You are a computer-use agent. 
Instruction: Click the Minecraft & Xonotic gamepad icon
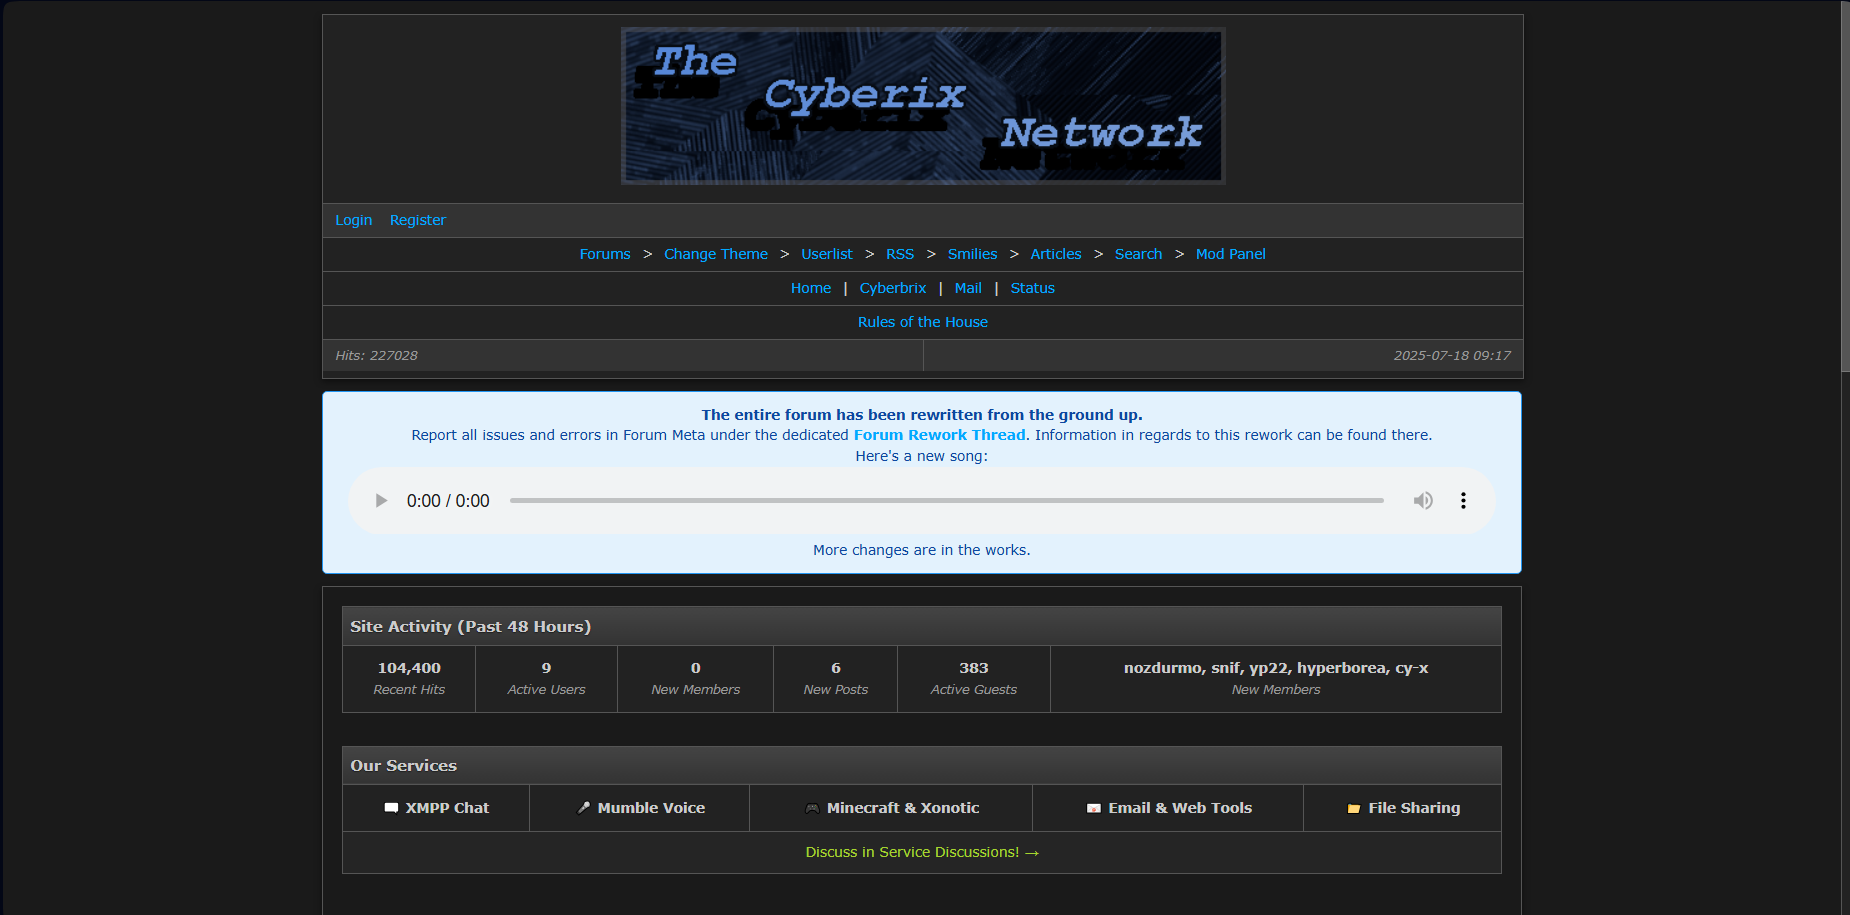[x=812, y=808]
